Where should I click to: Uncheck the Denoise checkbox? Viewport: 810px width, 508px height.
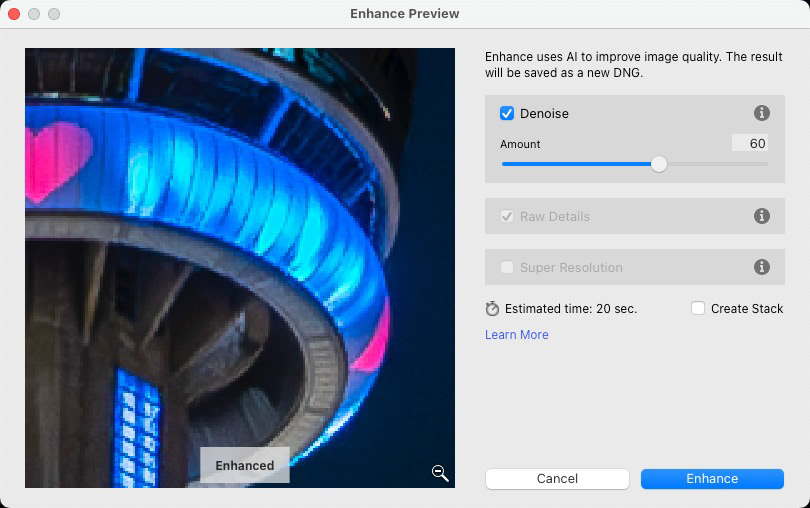pos(507,113)
